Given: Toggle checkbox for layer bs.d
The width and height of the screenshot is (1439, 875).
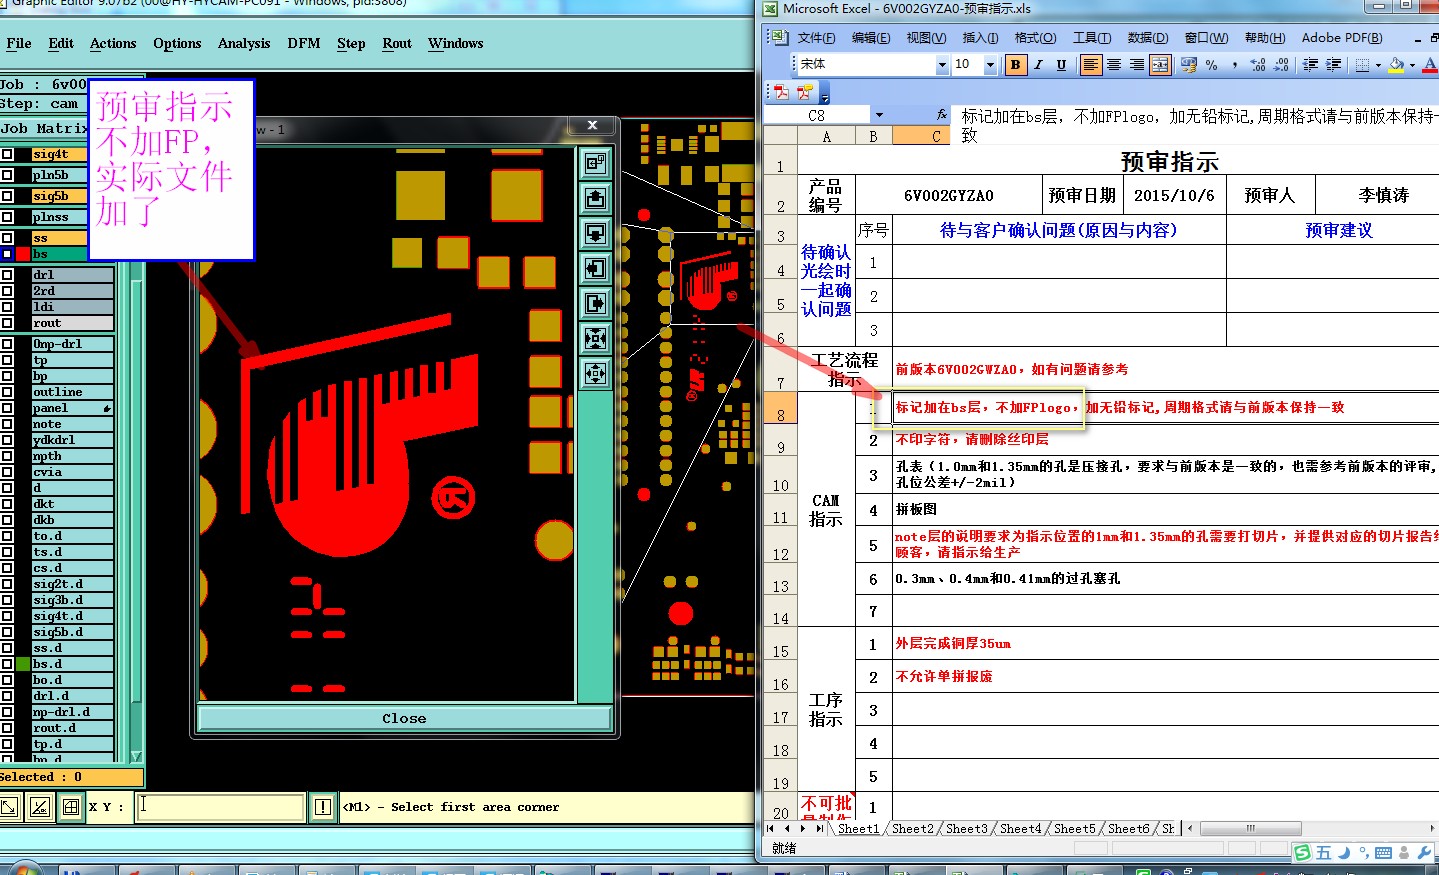Looking at the screenshot, I should [x=7, y=664].
